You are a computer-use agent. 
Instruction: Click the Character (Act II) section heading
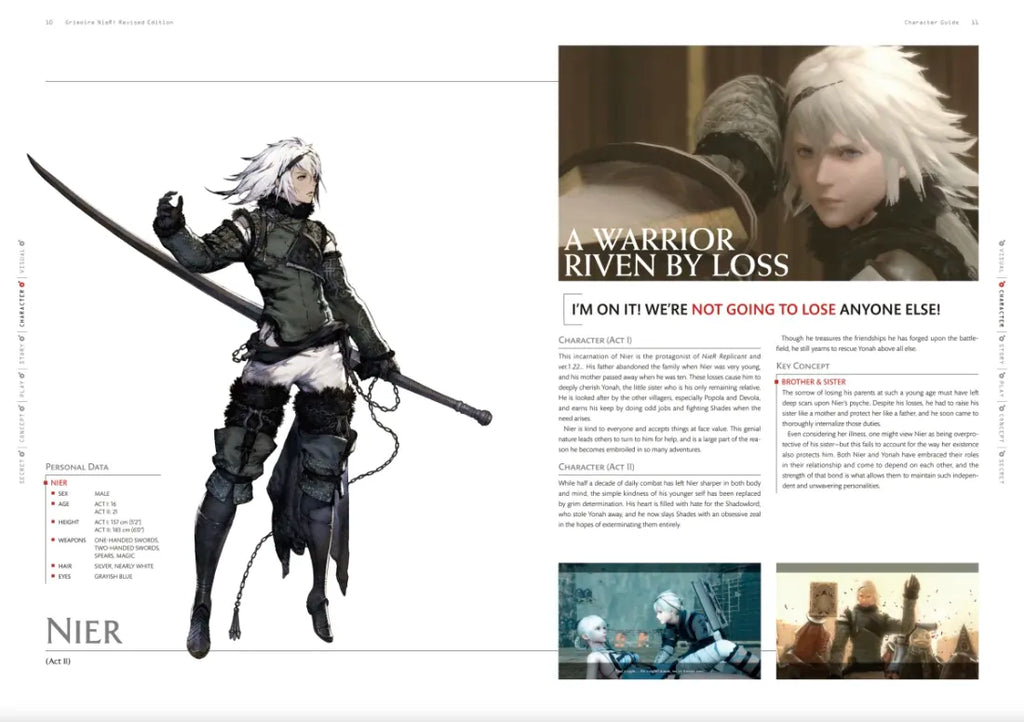(595, 467)
